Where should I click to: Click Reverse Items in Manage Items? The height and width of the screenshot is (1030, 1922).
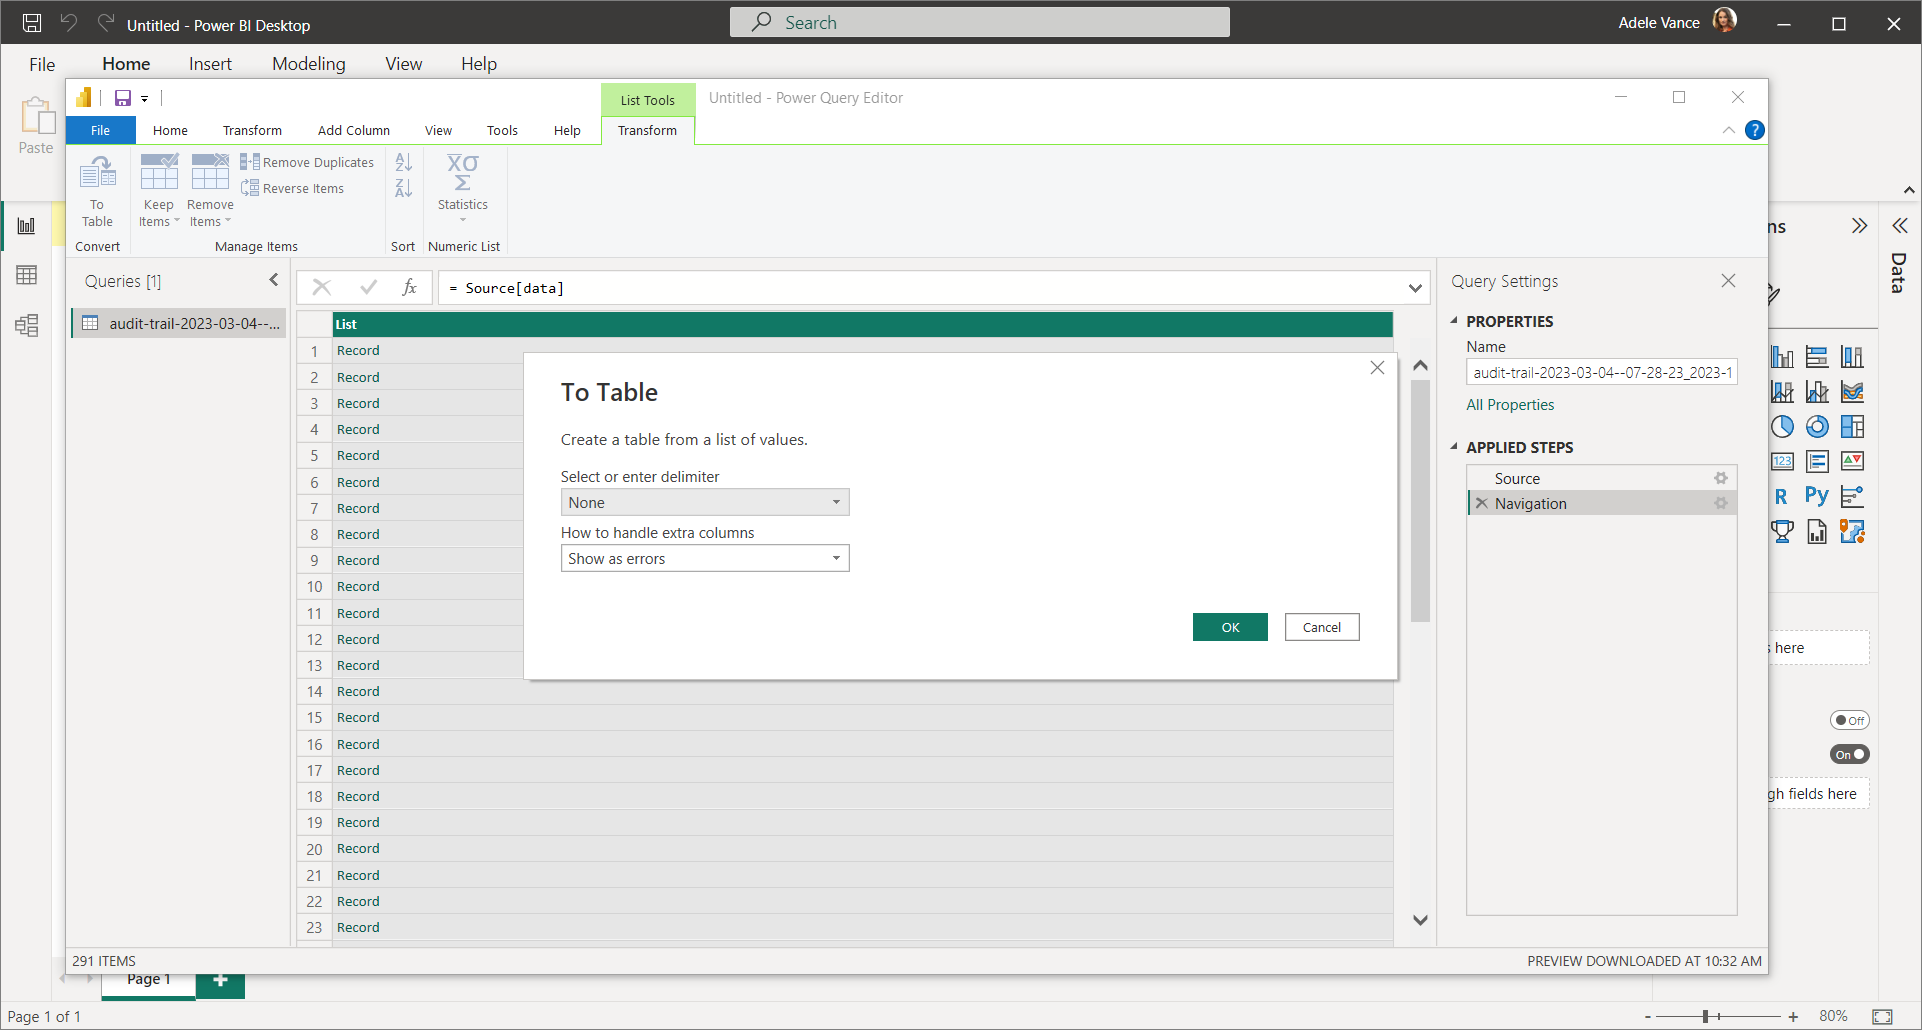click(293, 189)
